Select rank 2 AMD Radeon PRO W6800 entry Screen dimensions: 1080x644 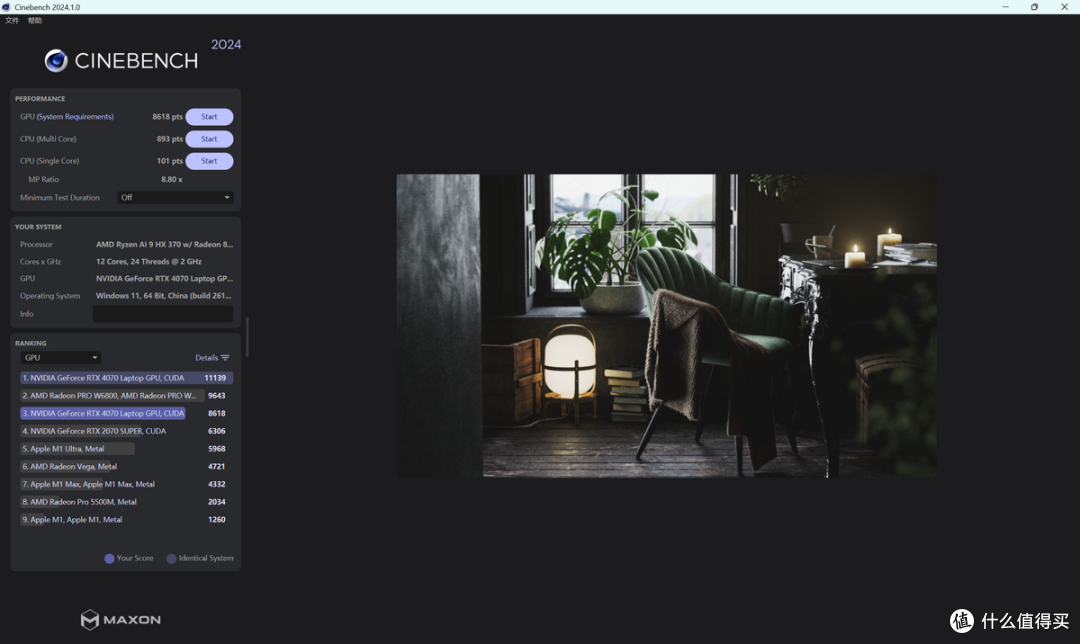click(x=126, y=395)
